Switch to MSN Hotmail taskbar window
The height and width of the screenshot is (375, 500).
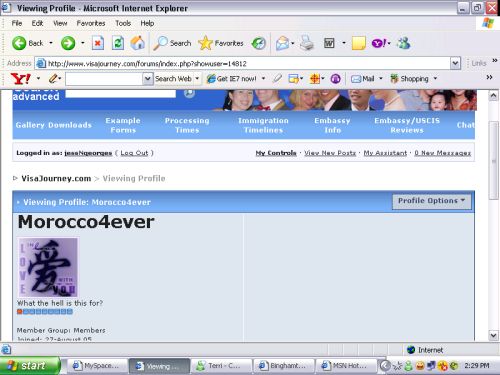click(347, 366)
